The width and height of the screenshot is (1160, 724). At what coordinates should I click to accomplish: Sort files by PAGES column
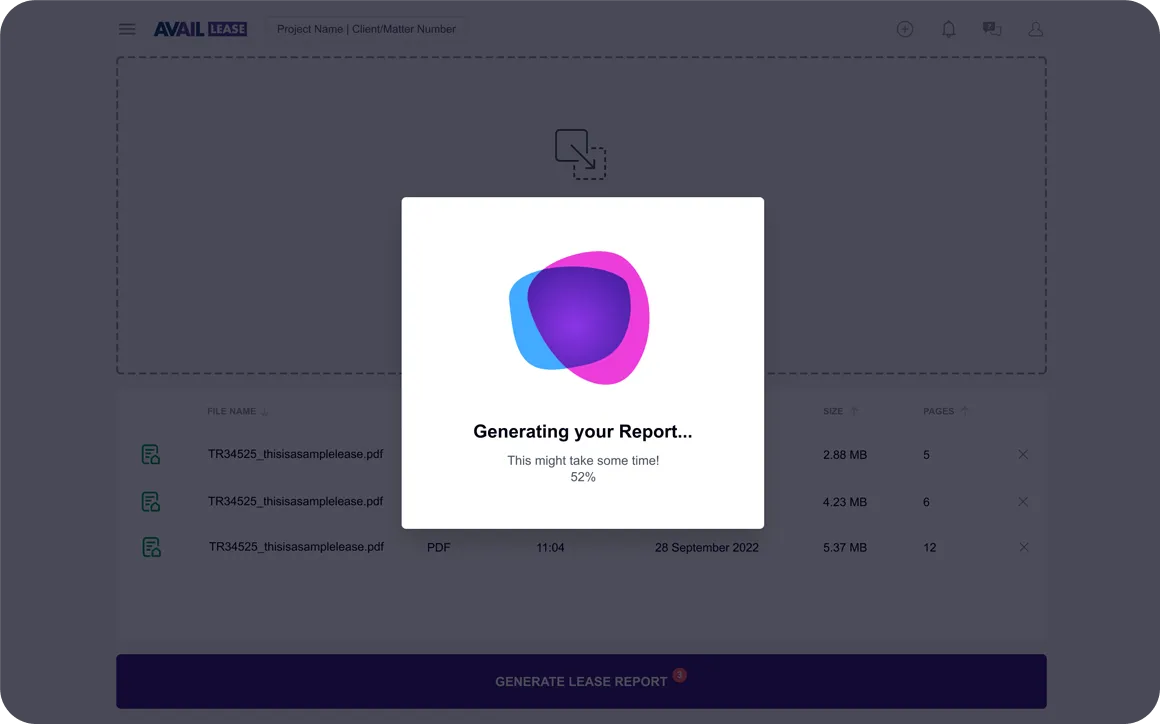point(941,411)
